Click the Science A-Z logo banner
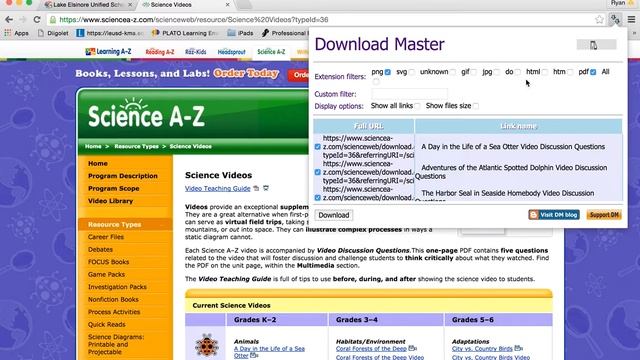The image size is (640, 360). [x=146, y=114]
